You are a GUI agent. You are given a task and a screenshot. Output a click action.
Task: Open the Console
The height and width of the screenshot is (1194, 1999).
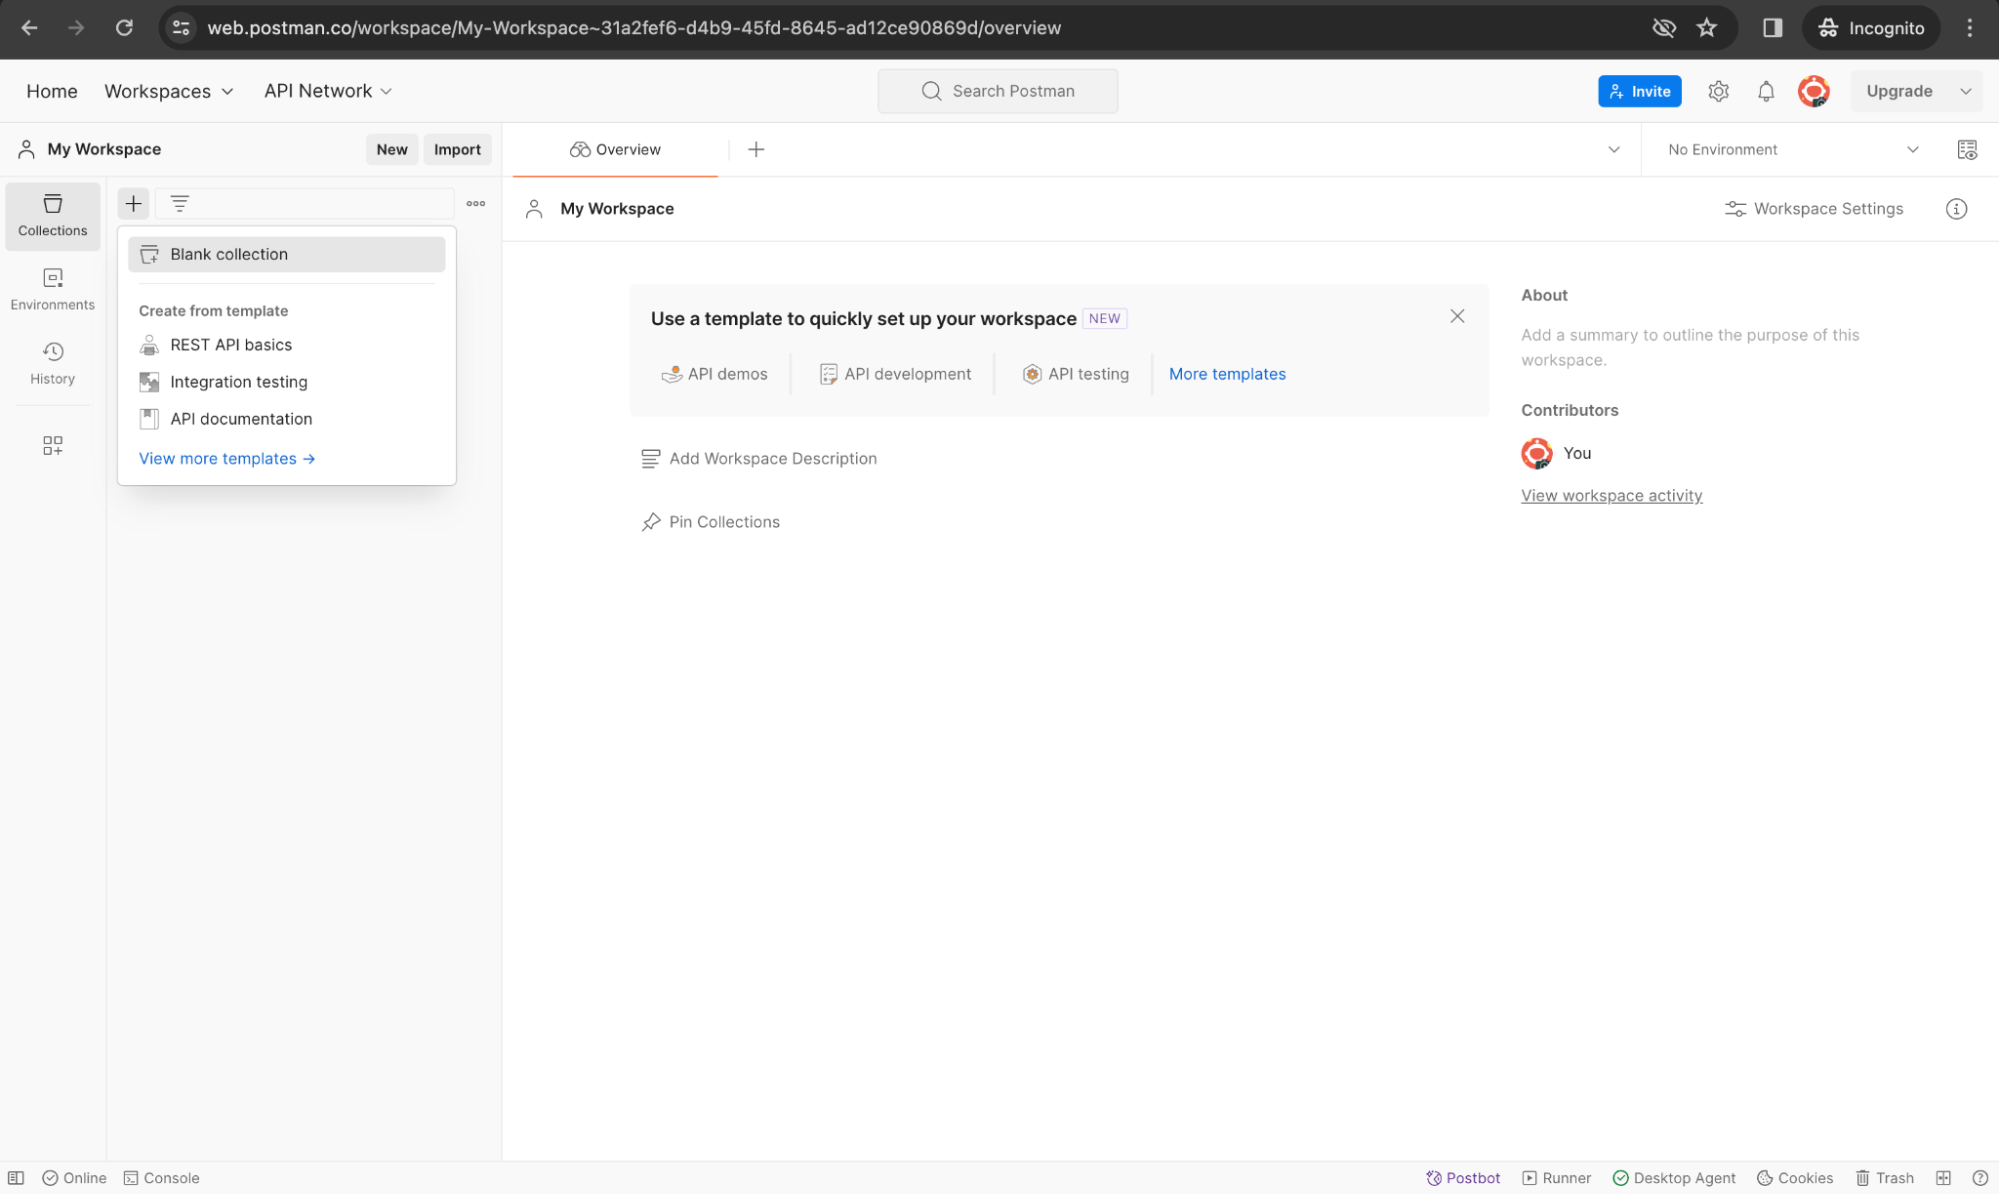click(161, 1177)
